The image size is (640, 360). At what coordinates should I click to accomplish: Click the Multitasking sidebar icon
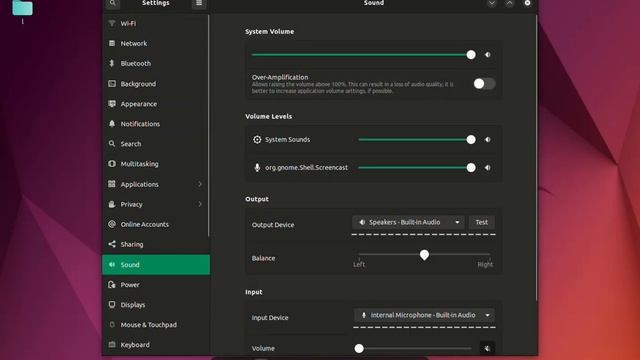pyautogui.click(x=112, y=164)
